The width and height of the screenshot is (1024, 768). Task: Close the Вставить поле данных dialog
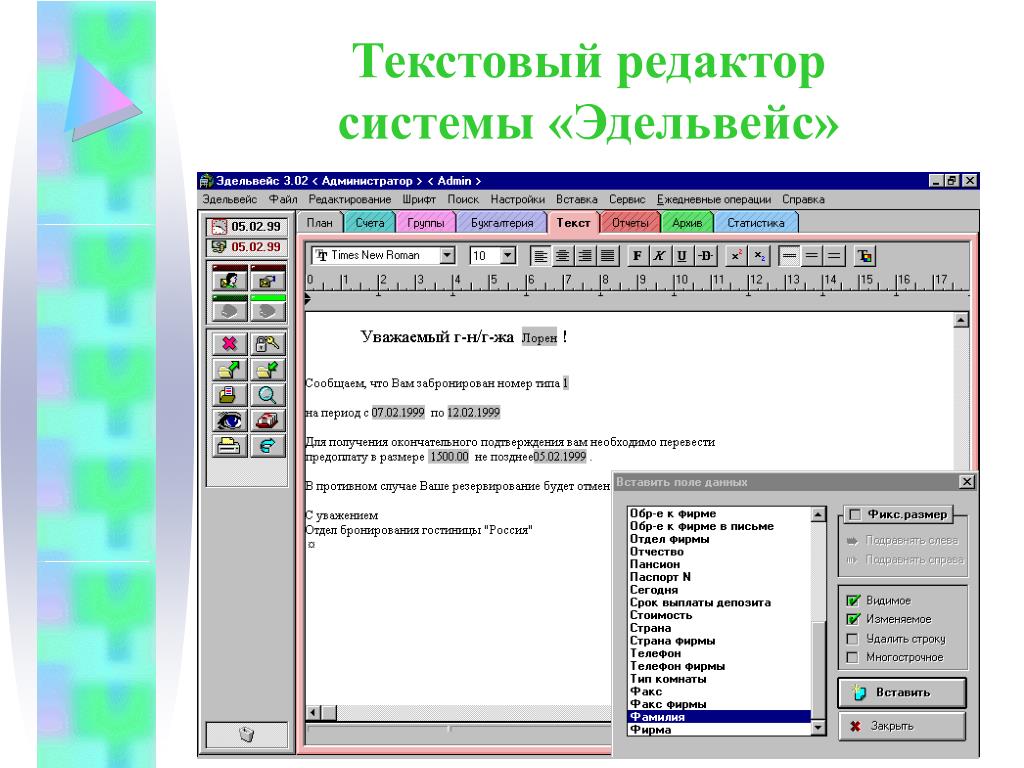[x=967, y=482]
